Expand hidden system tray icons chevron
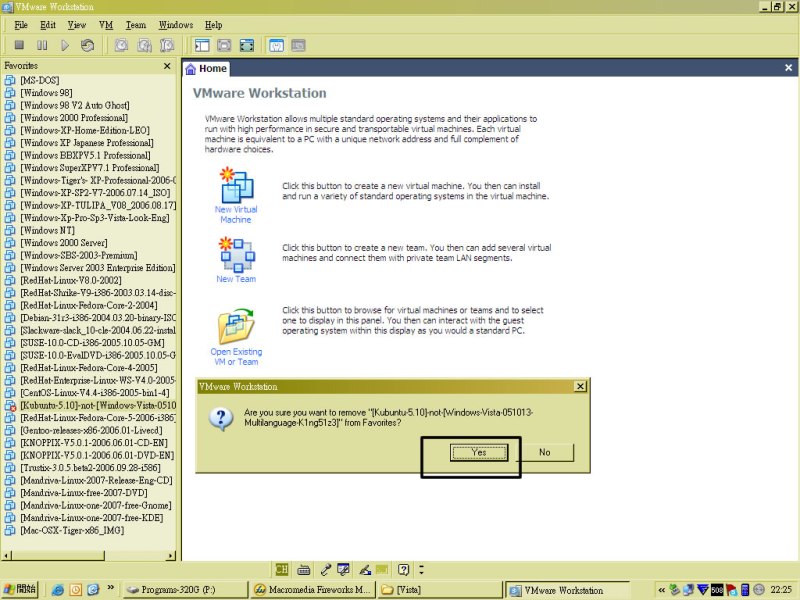 (x=661, y=590)
